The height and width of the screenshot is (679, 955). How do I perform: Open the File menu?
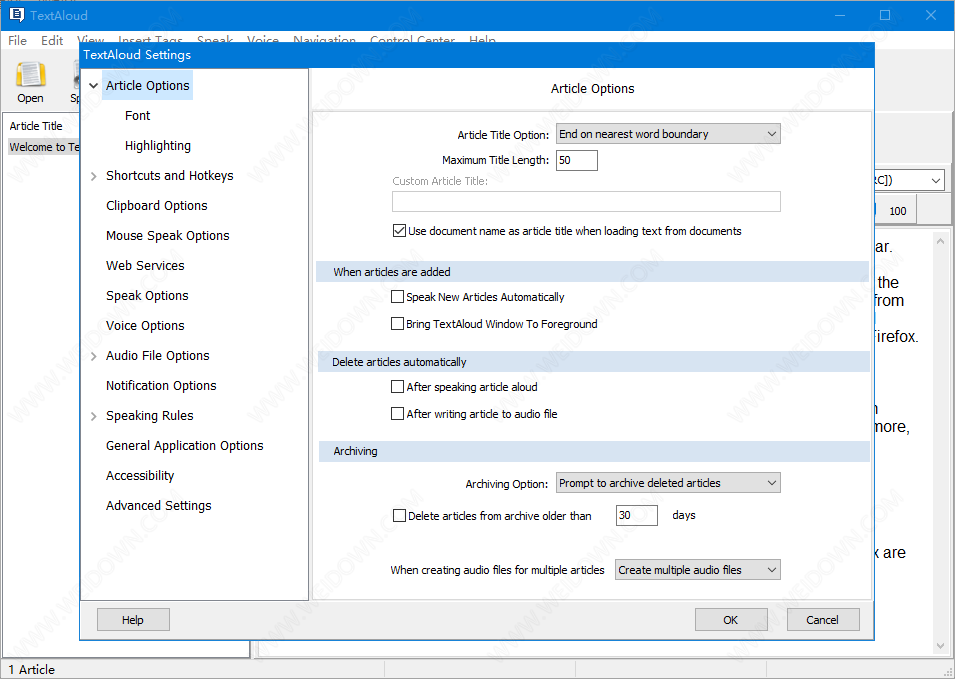click(17, 41)
